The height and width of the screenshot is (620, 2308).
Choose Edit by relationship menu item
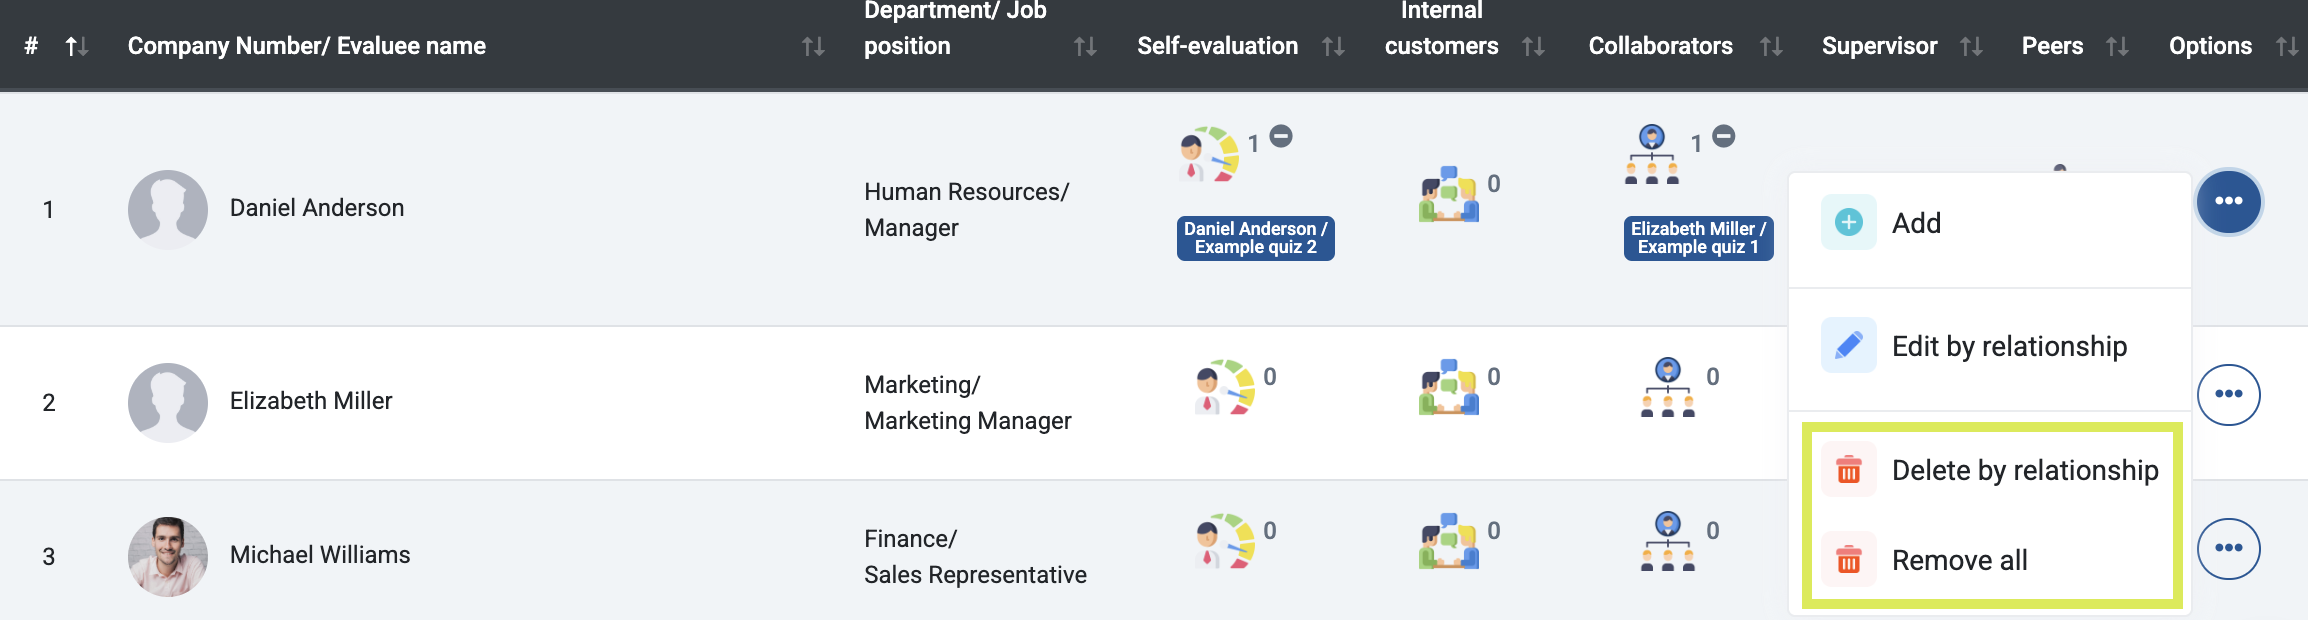(x=2008, y=347)
